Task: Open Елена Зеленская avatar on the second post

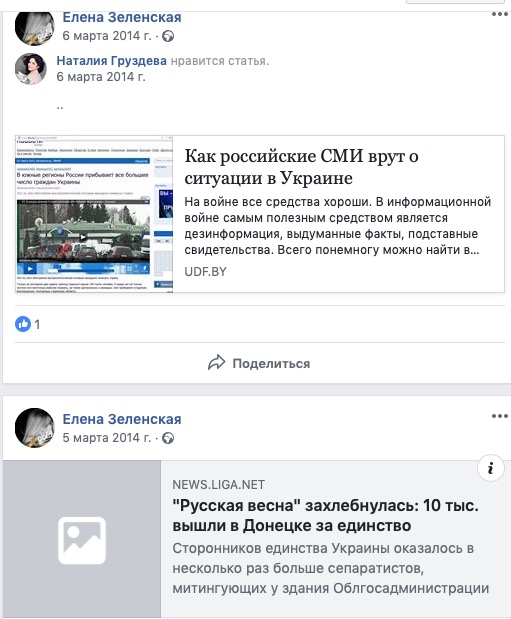Action: click(35, 428)
